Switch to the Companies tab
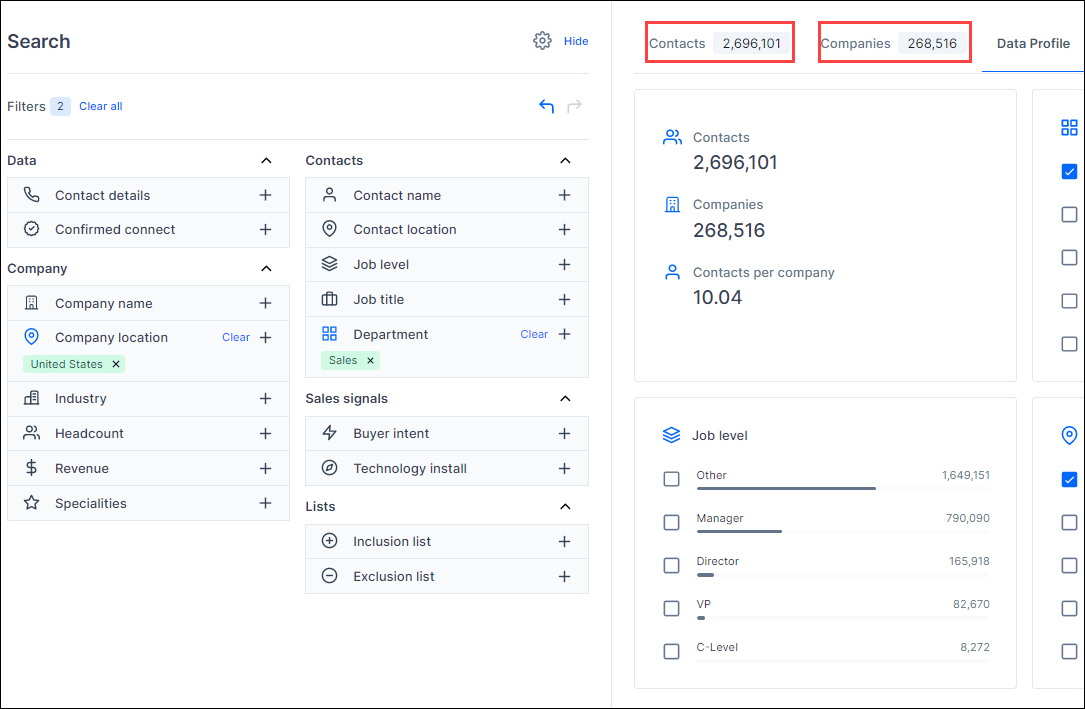Image resolution: width=1085 pixels, height=709 pixels. [894, 43]
